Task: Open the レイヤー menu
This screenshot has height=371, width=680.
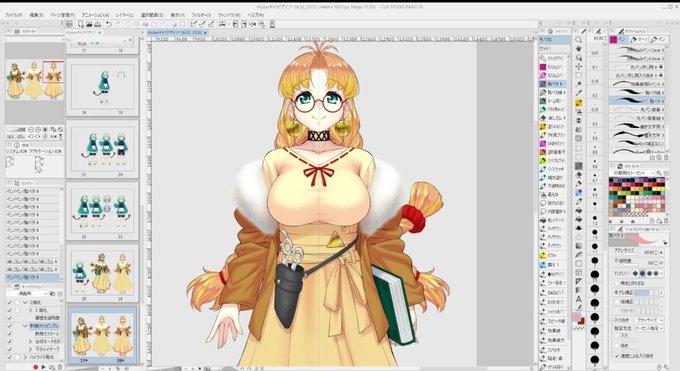Action: coord(125,15)
